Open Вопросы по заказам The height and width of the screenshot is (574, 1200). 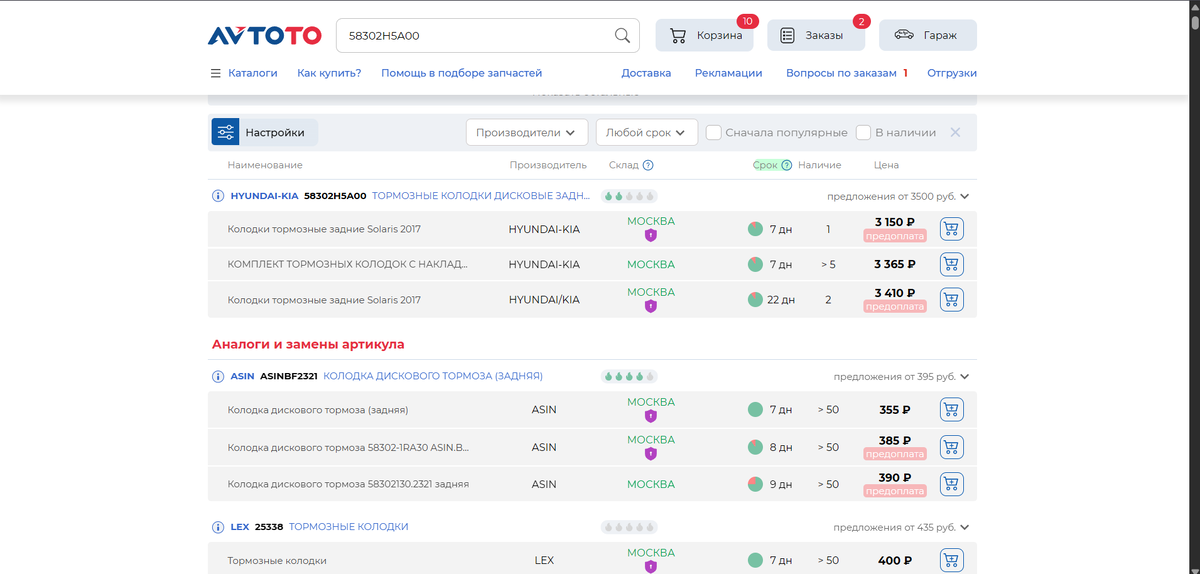pos(841,73)
